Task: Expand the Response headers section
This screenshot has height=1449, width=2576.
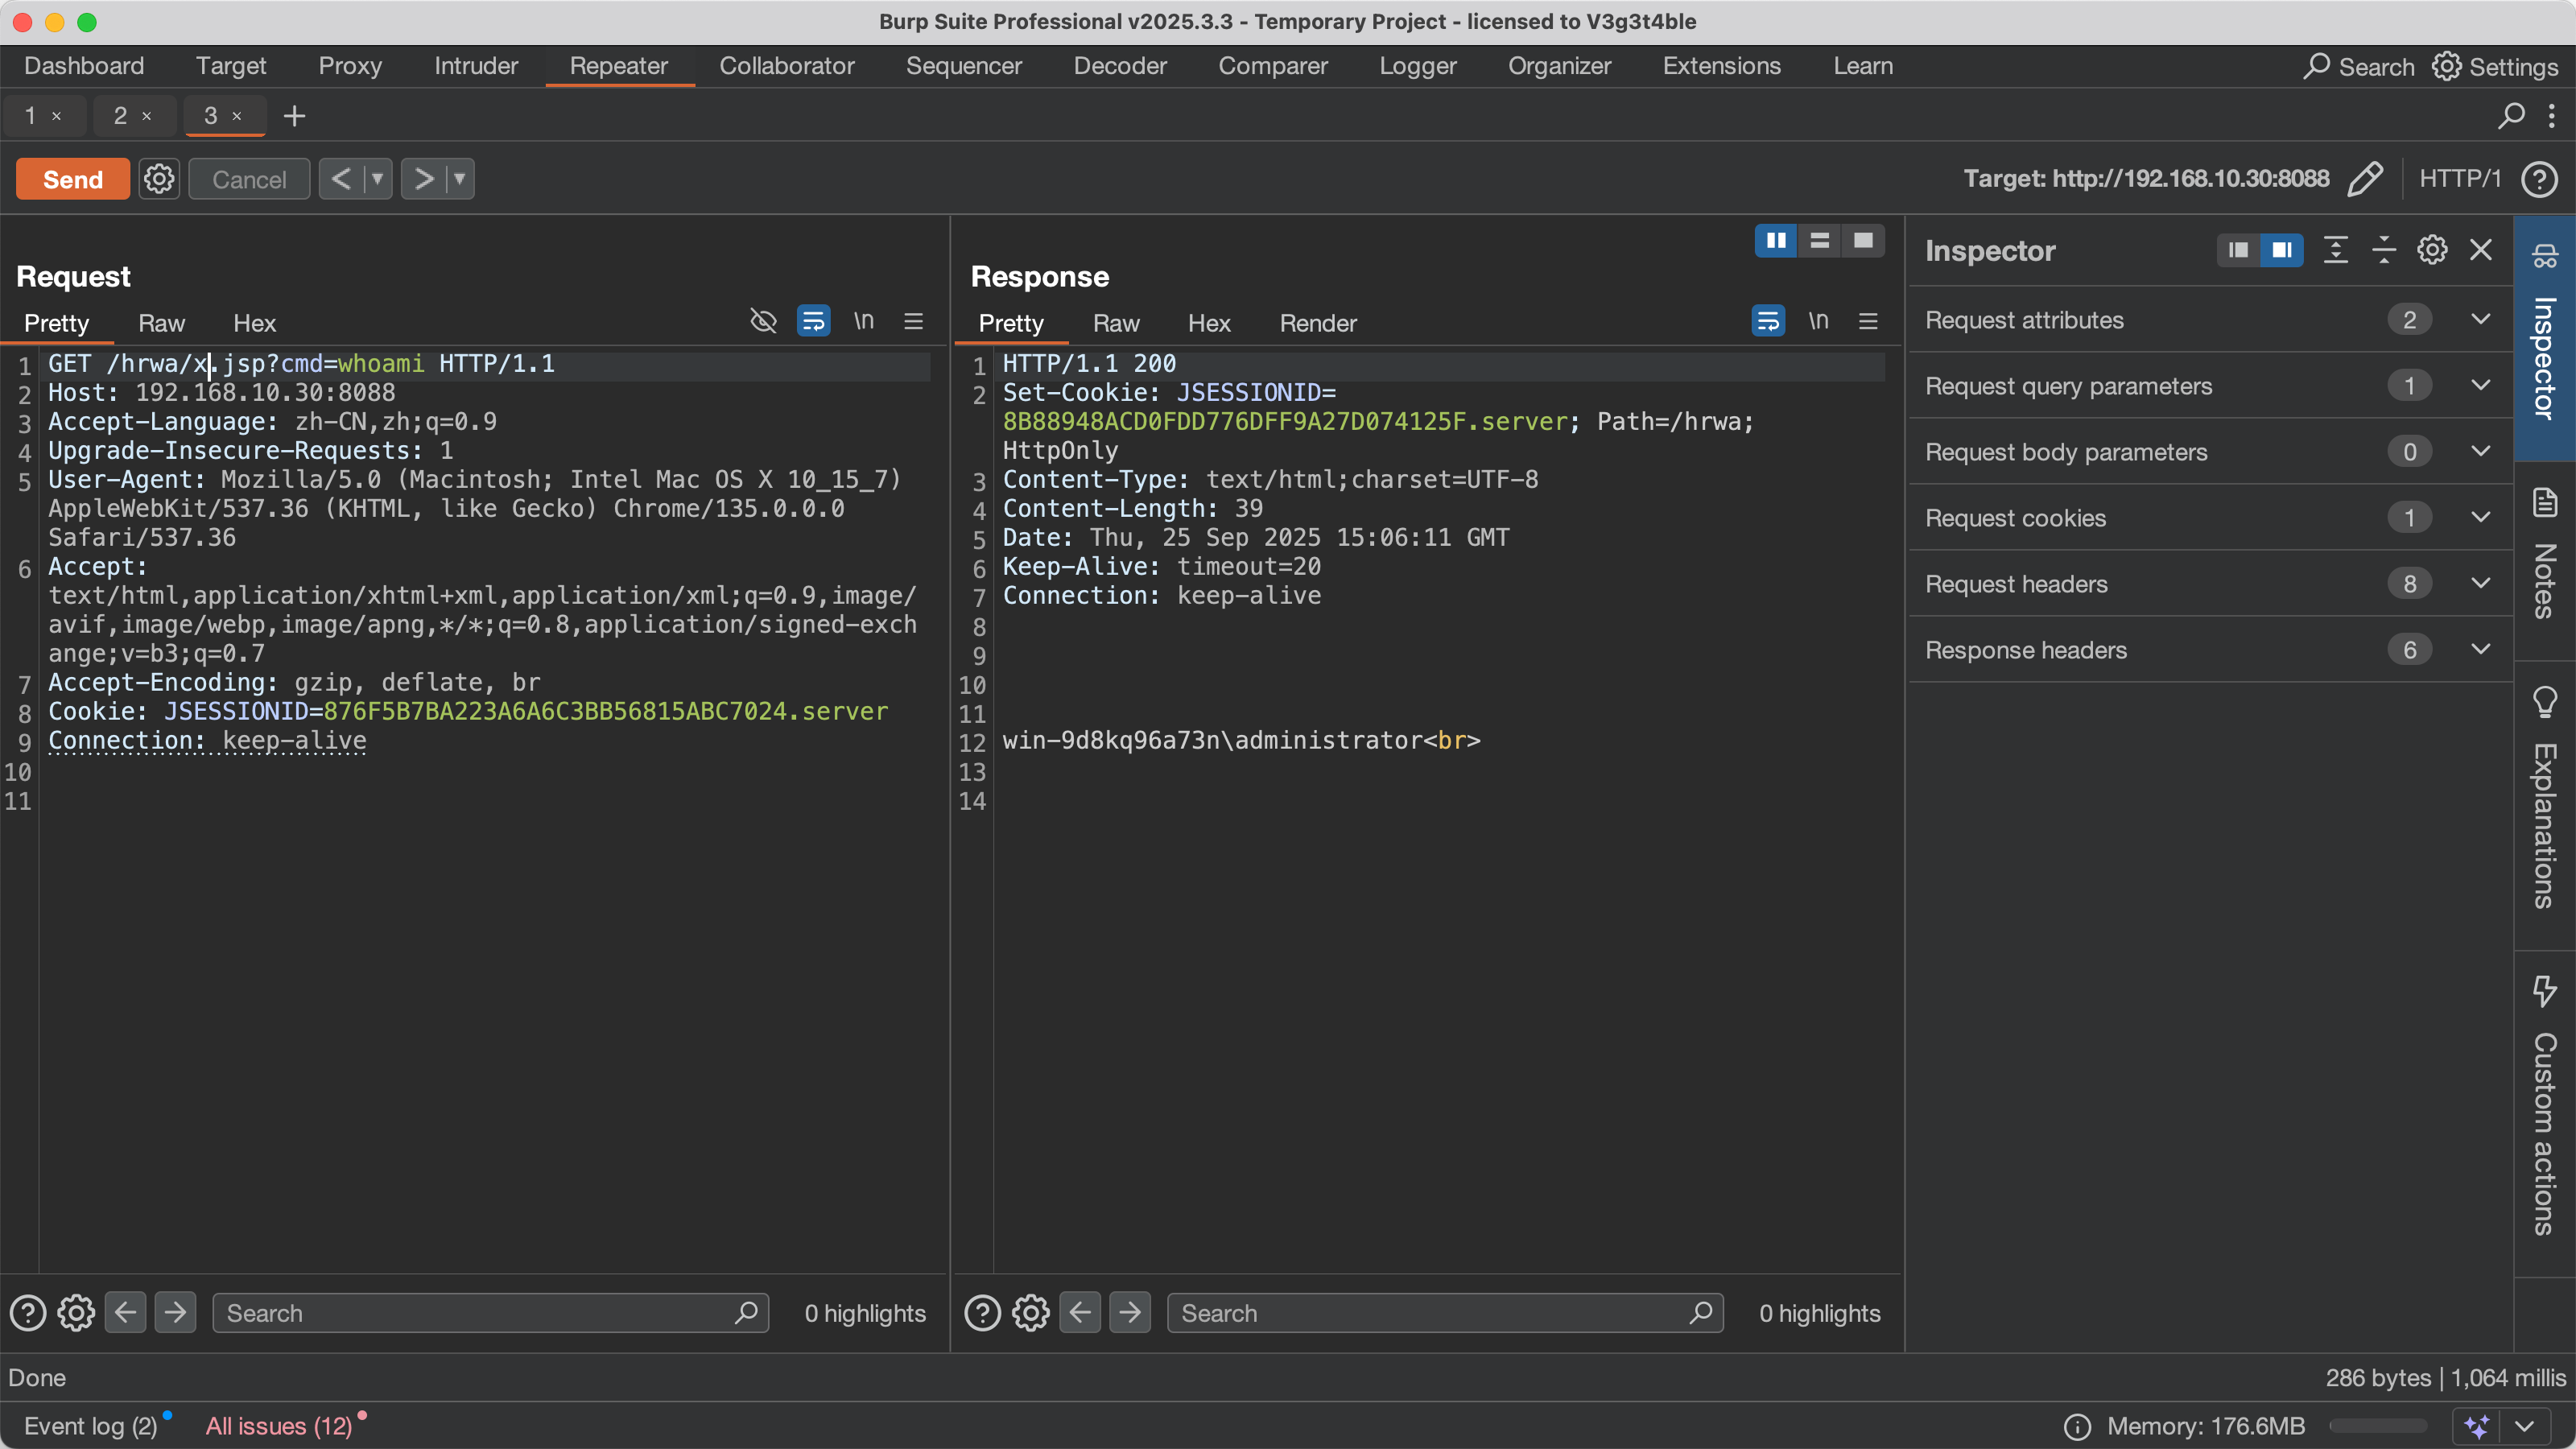Action: tap(2480, 650)
